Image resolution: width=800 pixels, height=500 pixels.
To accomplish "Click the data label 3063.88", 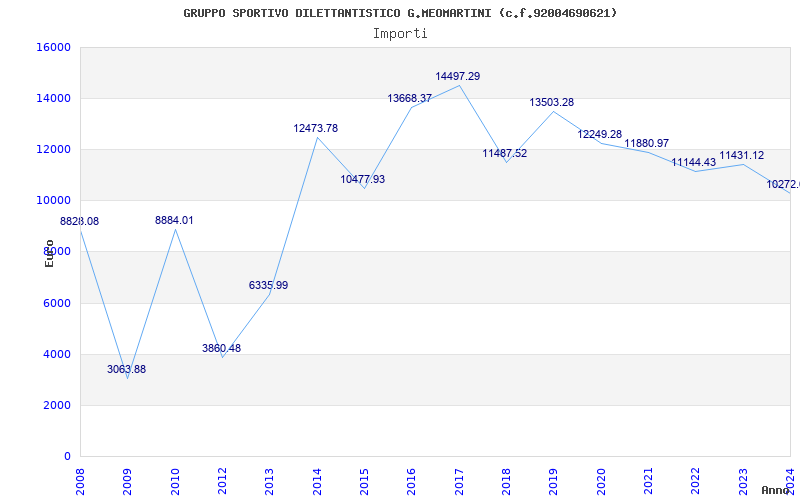I will (127, 369).
